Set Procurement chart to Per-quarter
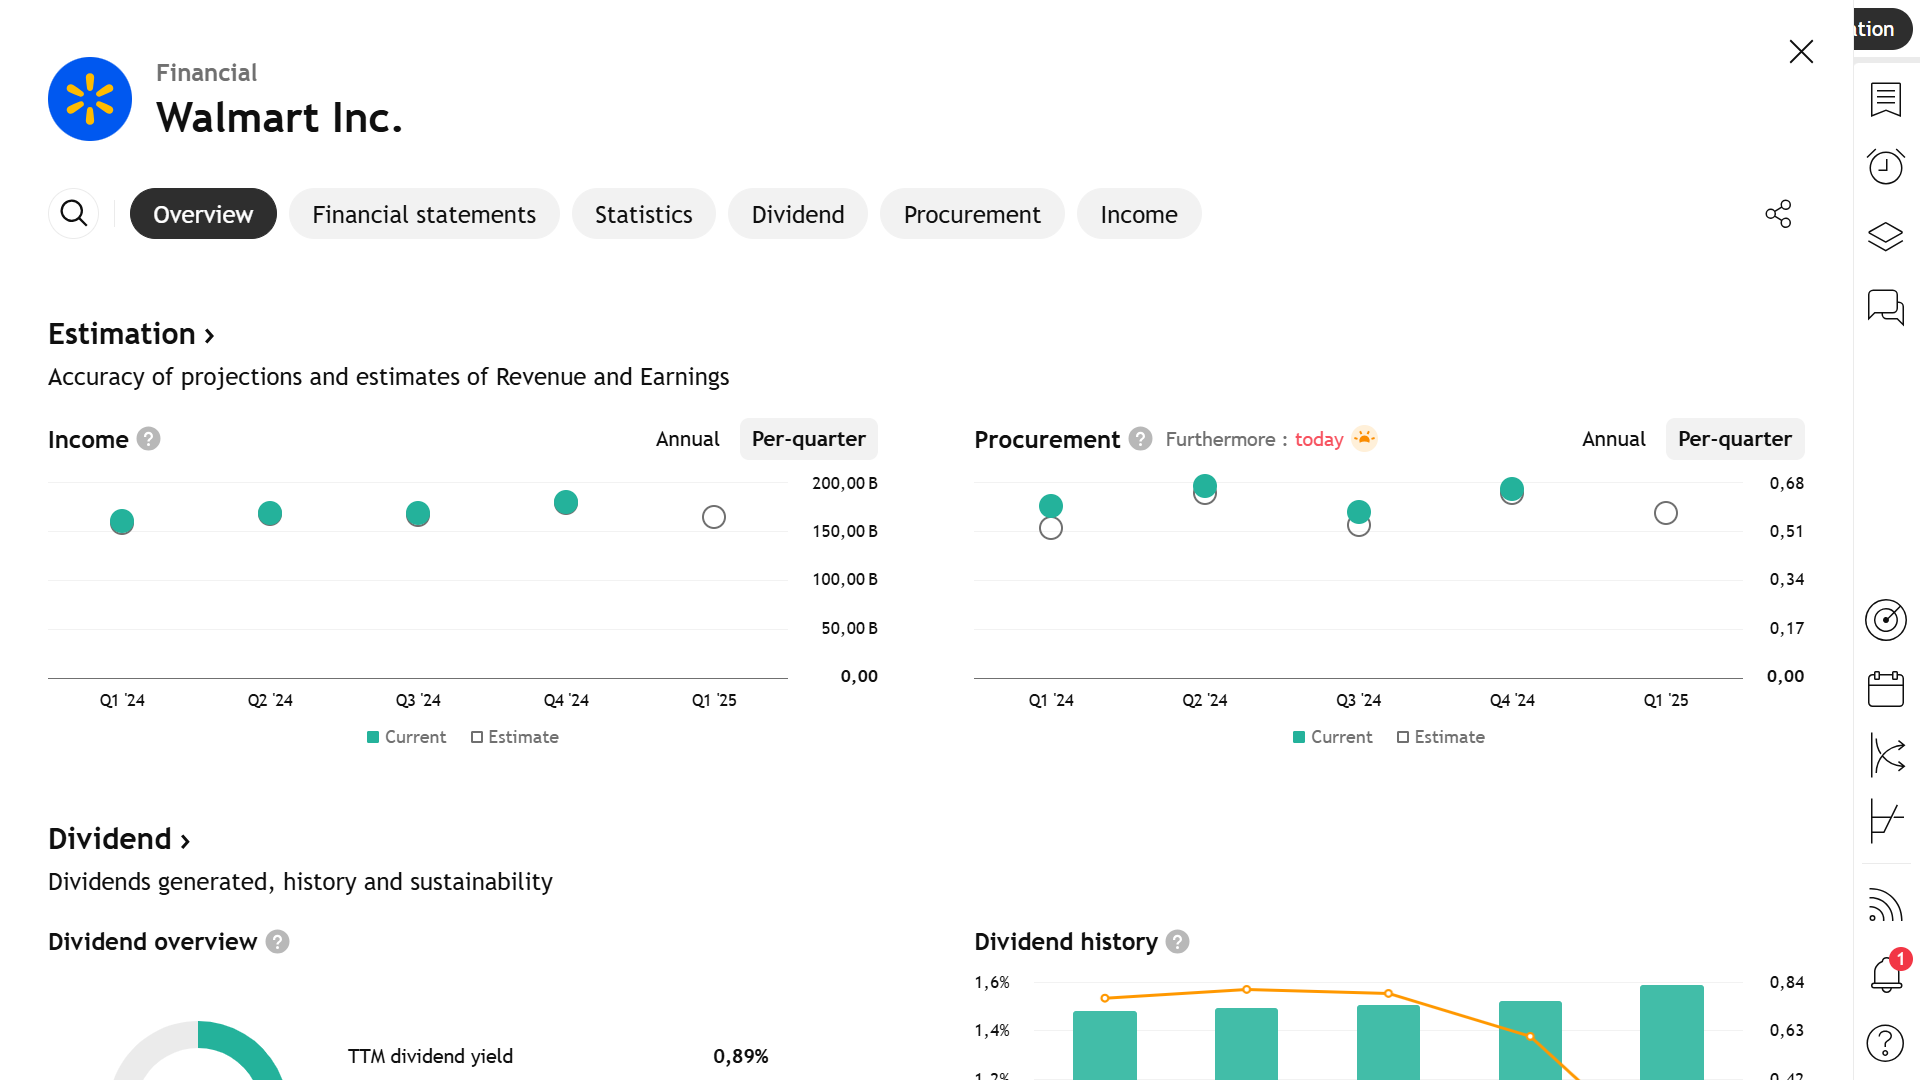The height and width of the screenshot is (1080, 1920). [x=1735, y=439]
